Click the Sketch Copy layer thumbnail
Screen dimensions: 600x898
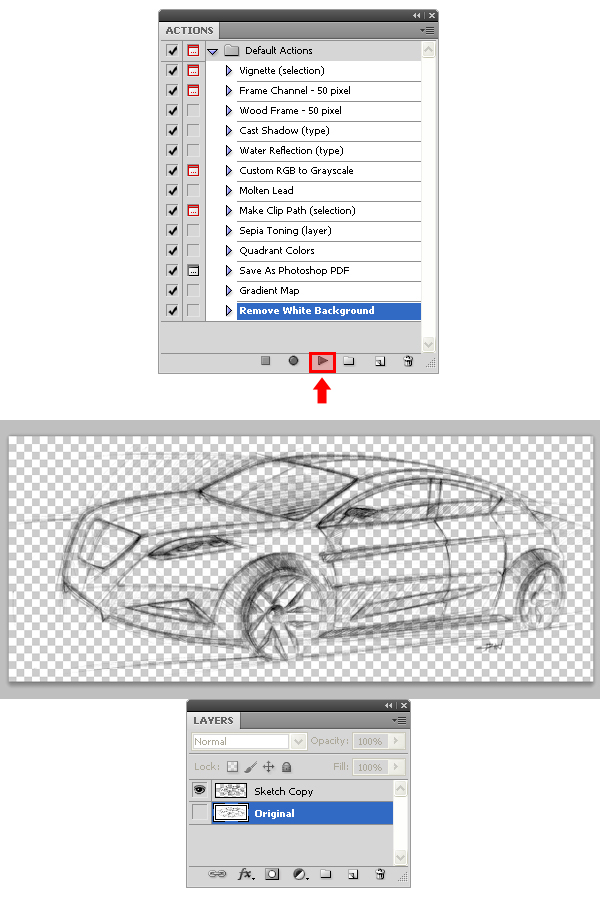[231, 791]
